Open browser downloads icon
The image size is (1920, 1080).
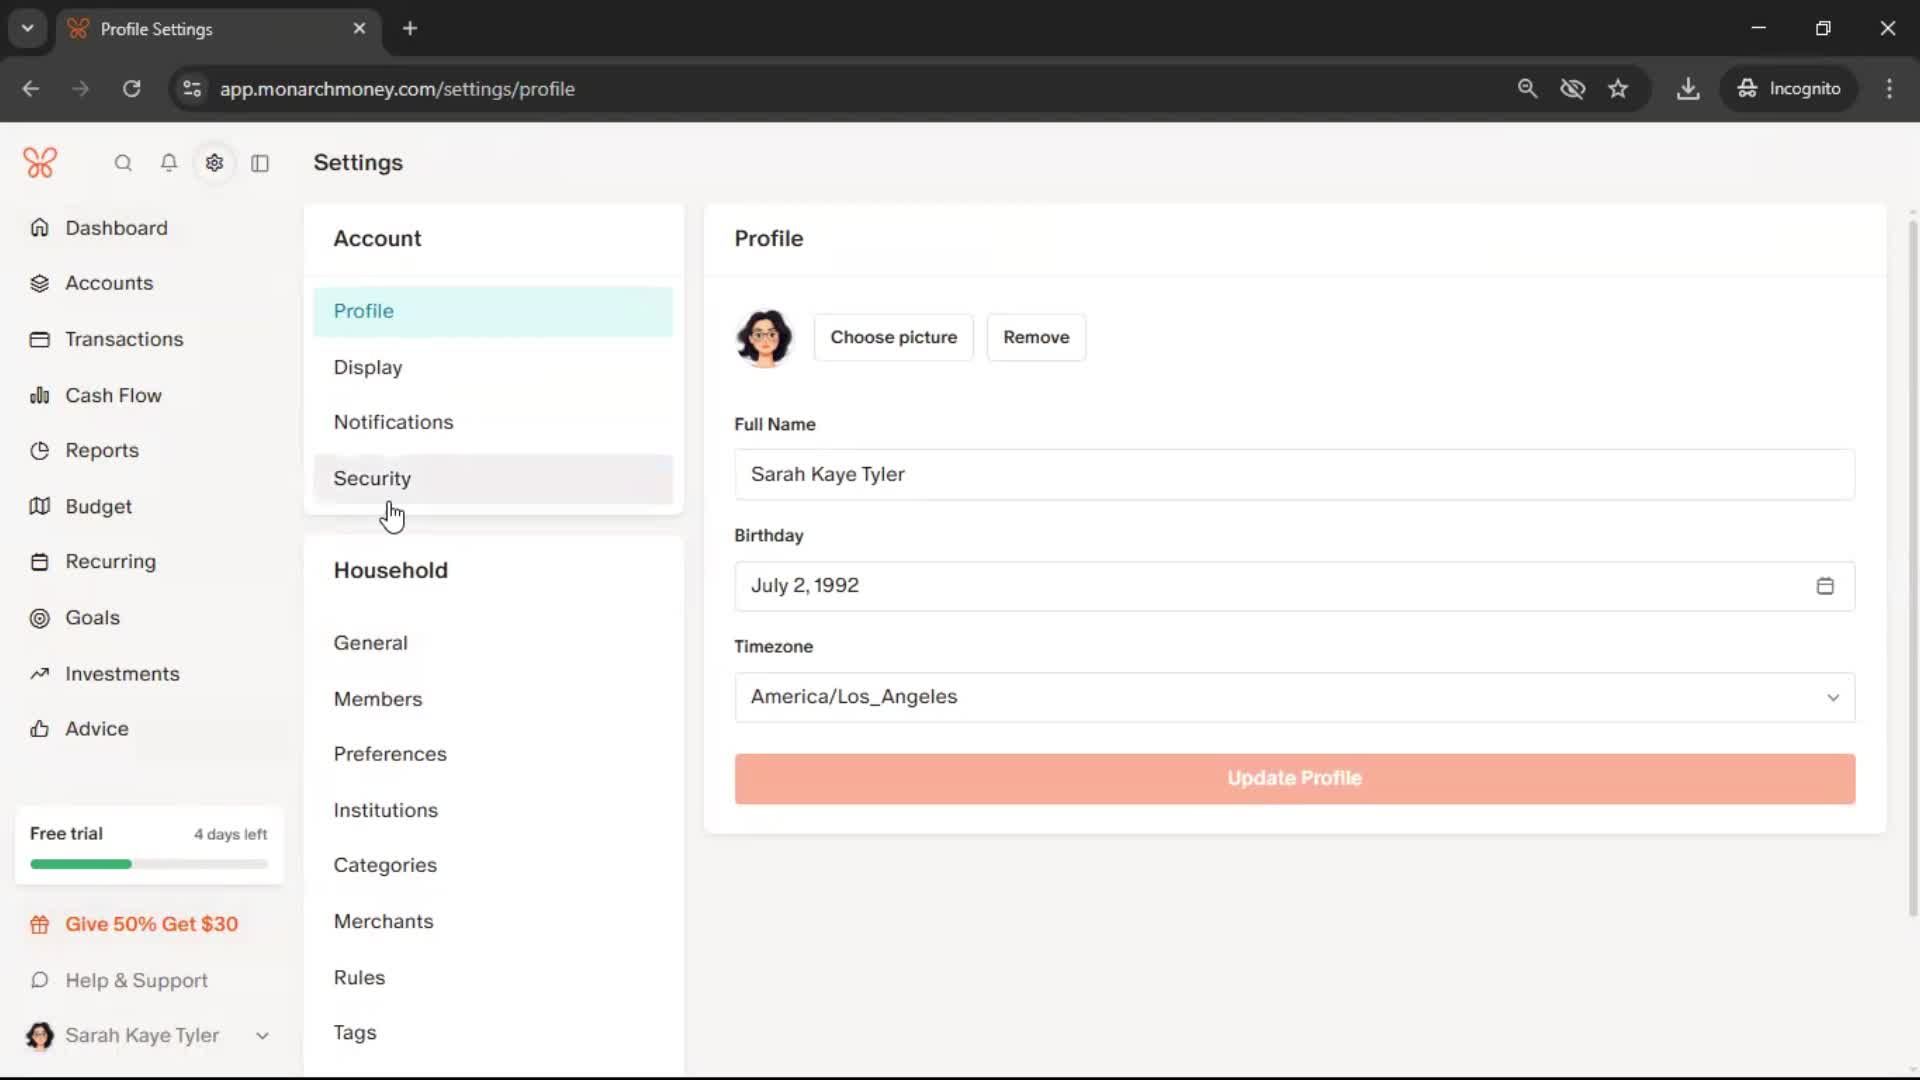tap(1688, 88)
